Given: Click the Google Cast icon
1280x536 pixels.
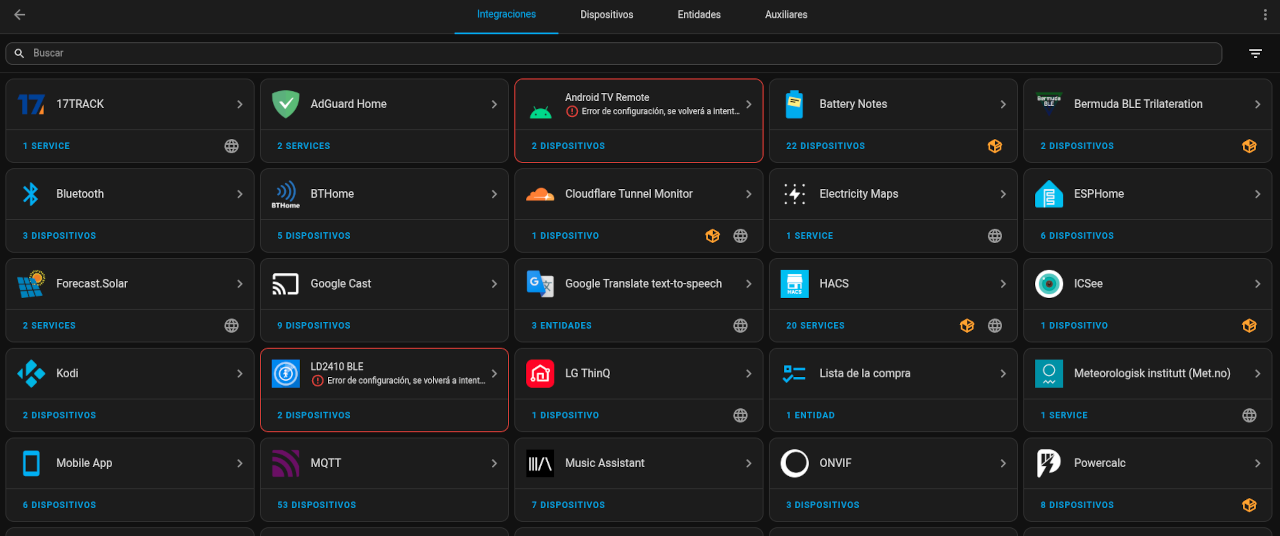Looking at the screenshot, I should [x=286, y=284].
